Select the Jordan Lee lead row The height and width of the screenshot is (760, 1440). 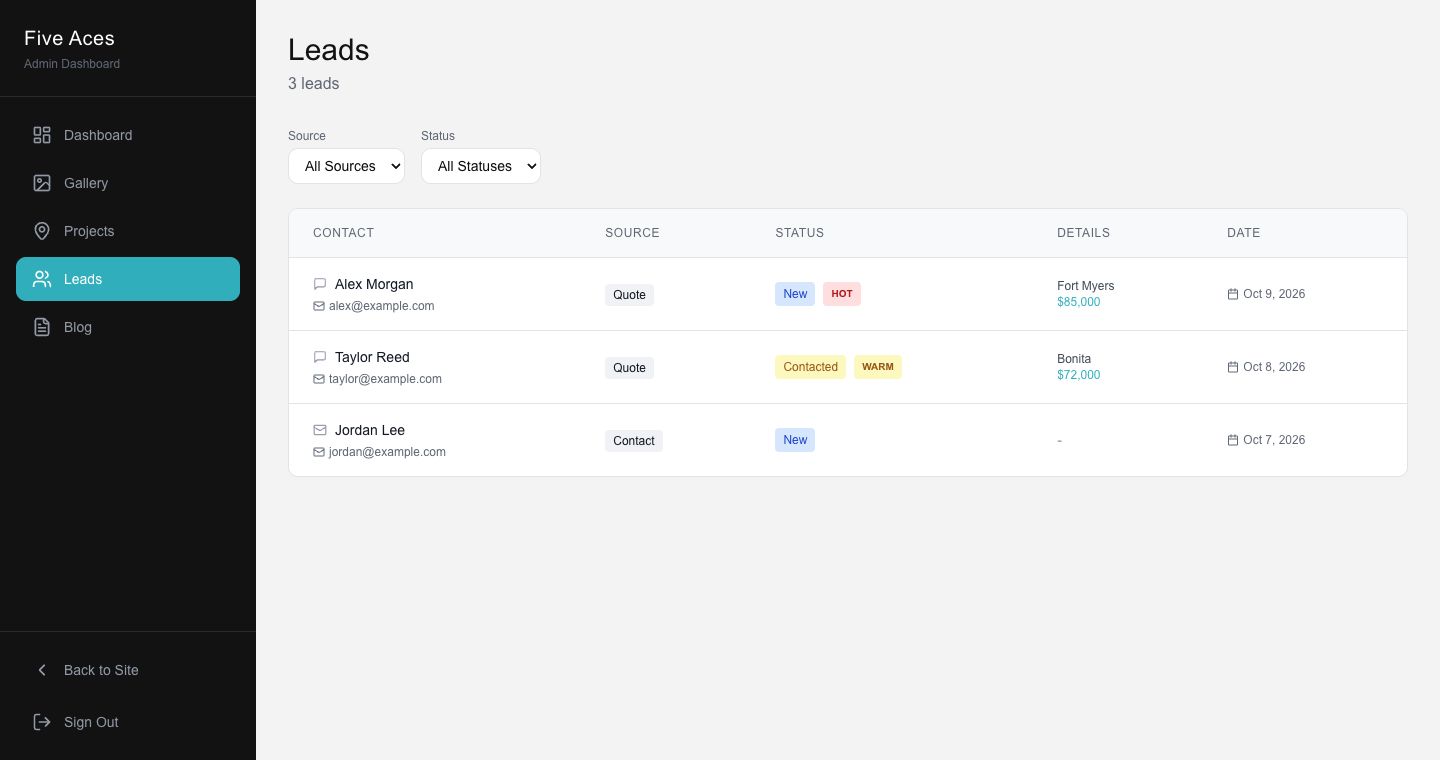848,440
